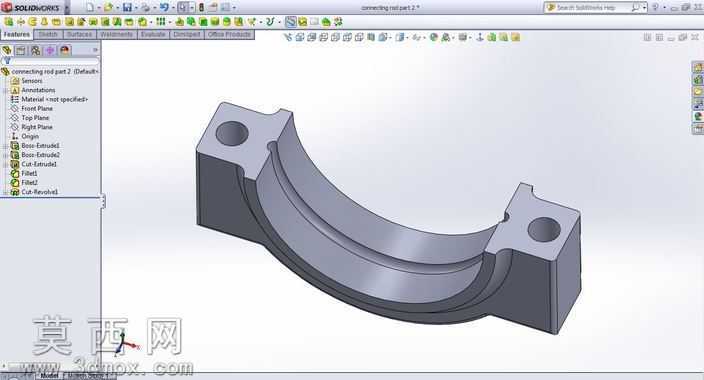Open the dropdown arrow next to New
Screen dimensions: 704x380
pos(98,8)
